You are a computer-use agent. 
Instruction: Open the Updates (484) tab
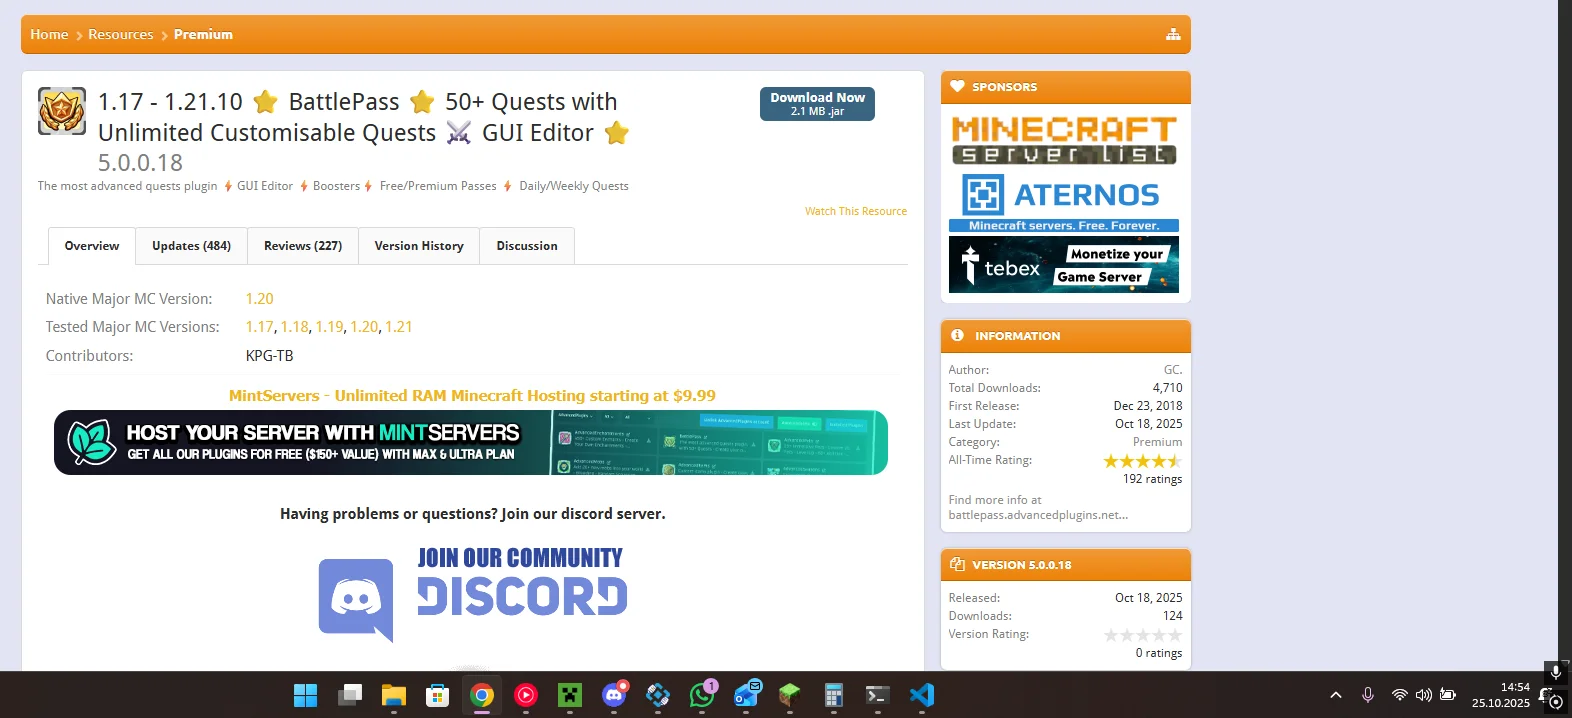(191, 246)
